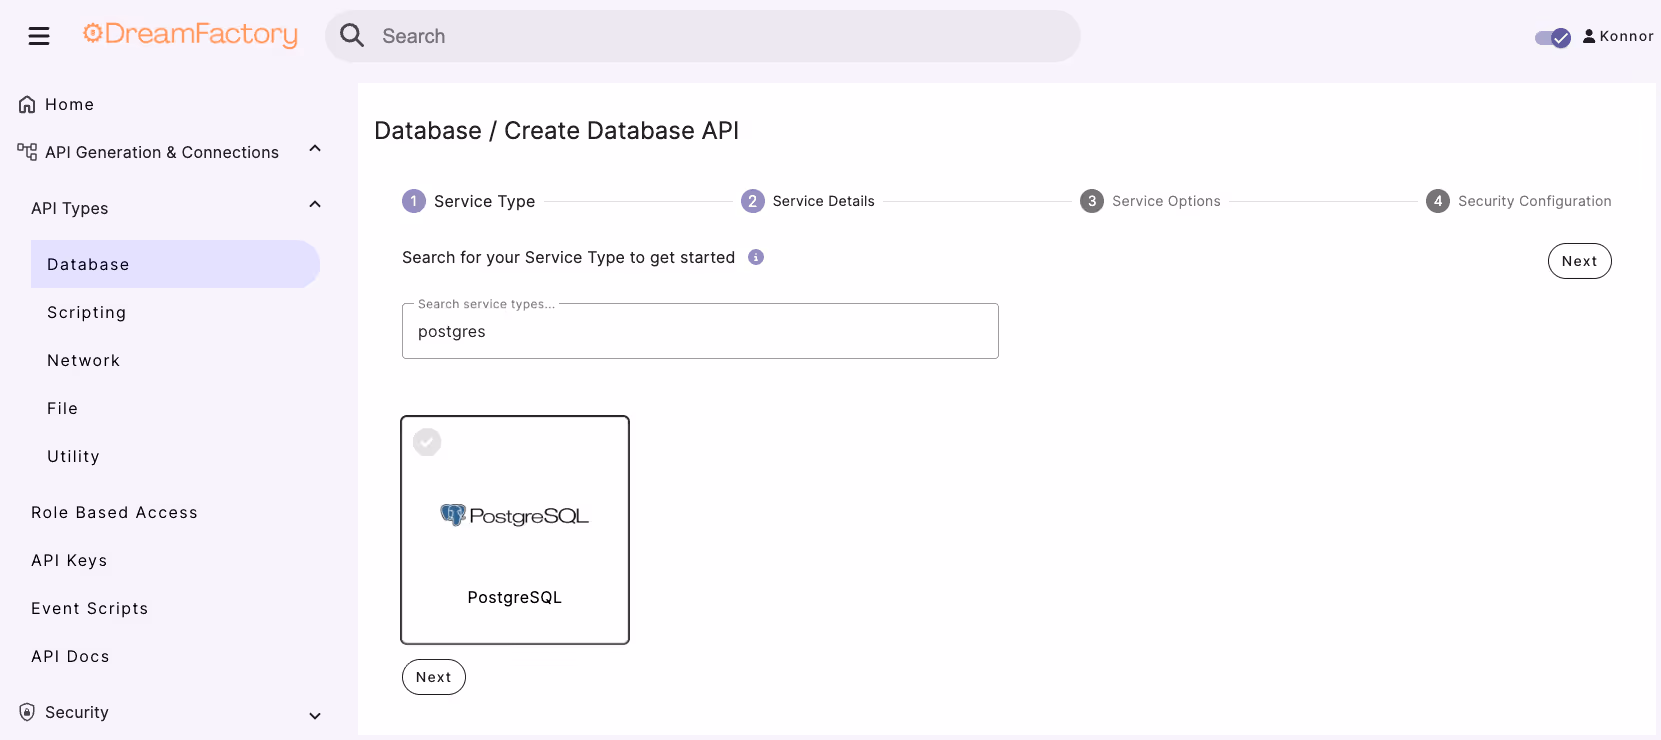Open Event Scripts page

tap(90, 608)
